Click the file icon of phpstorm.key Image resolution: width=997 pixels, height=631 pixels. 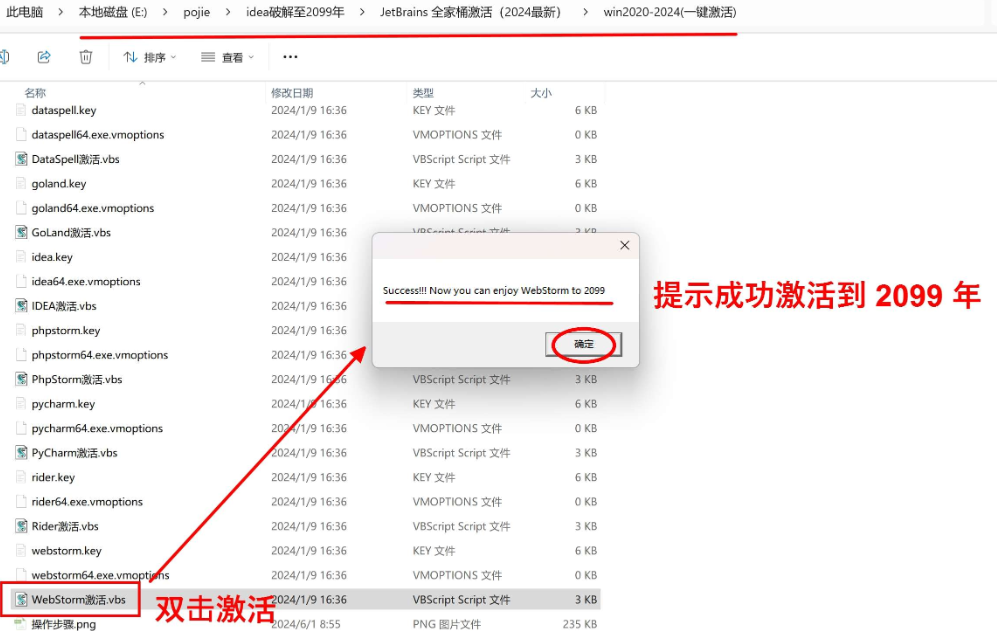tap(21, 331)
